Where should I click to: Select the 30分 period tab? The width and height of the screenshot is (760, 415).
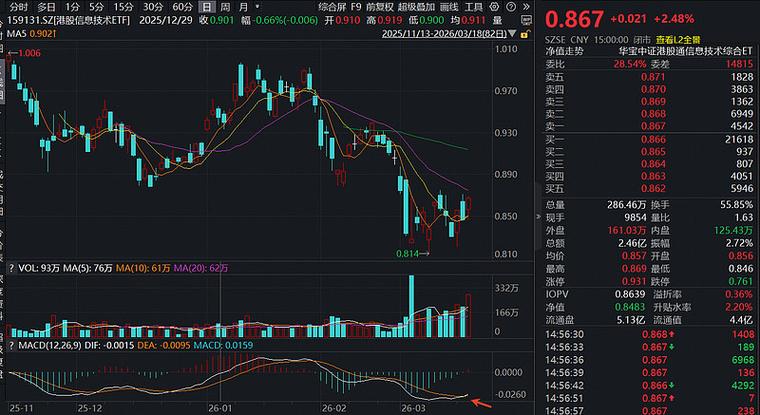pos(153,7)
